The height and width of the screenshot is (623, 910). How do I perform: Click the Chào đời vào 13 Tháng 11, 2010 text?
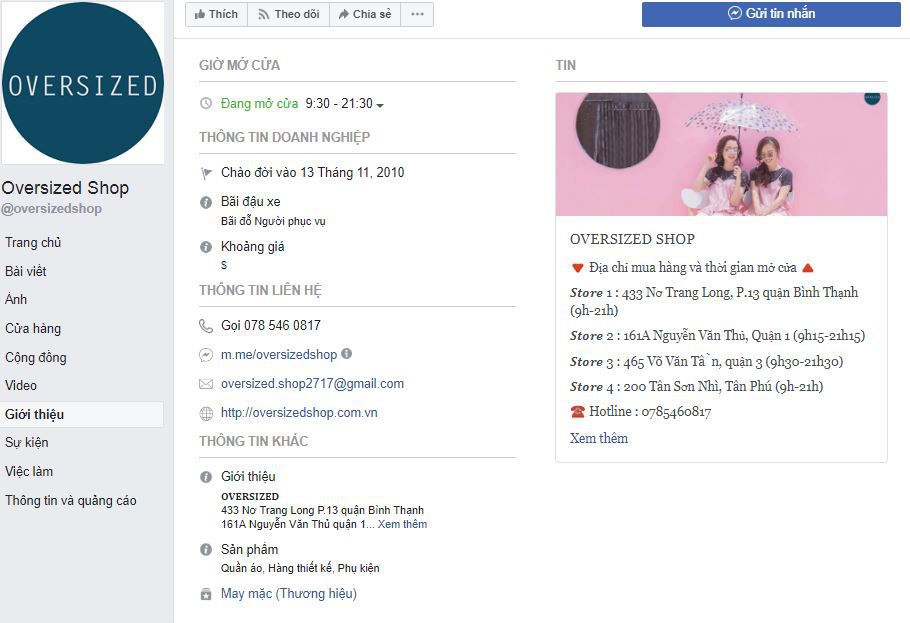312,172
